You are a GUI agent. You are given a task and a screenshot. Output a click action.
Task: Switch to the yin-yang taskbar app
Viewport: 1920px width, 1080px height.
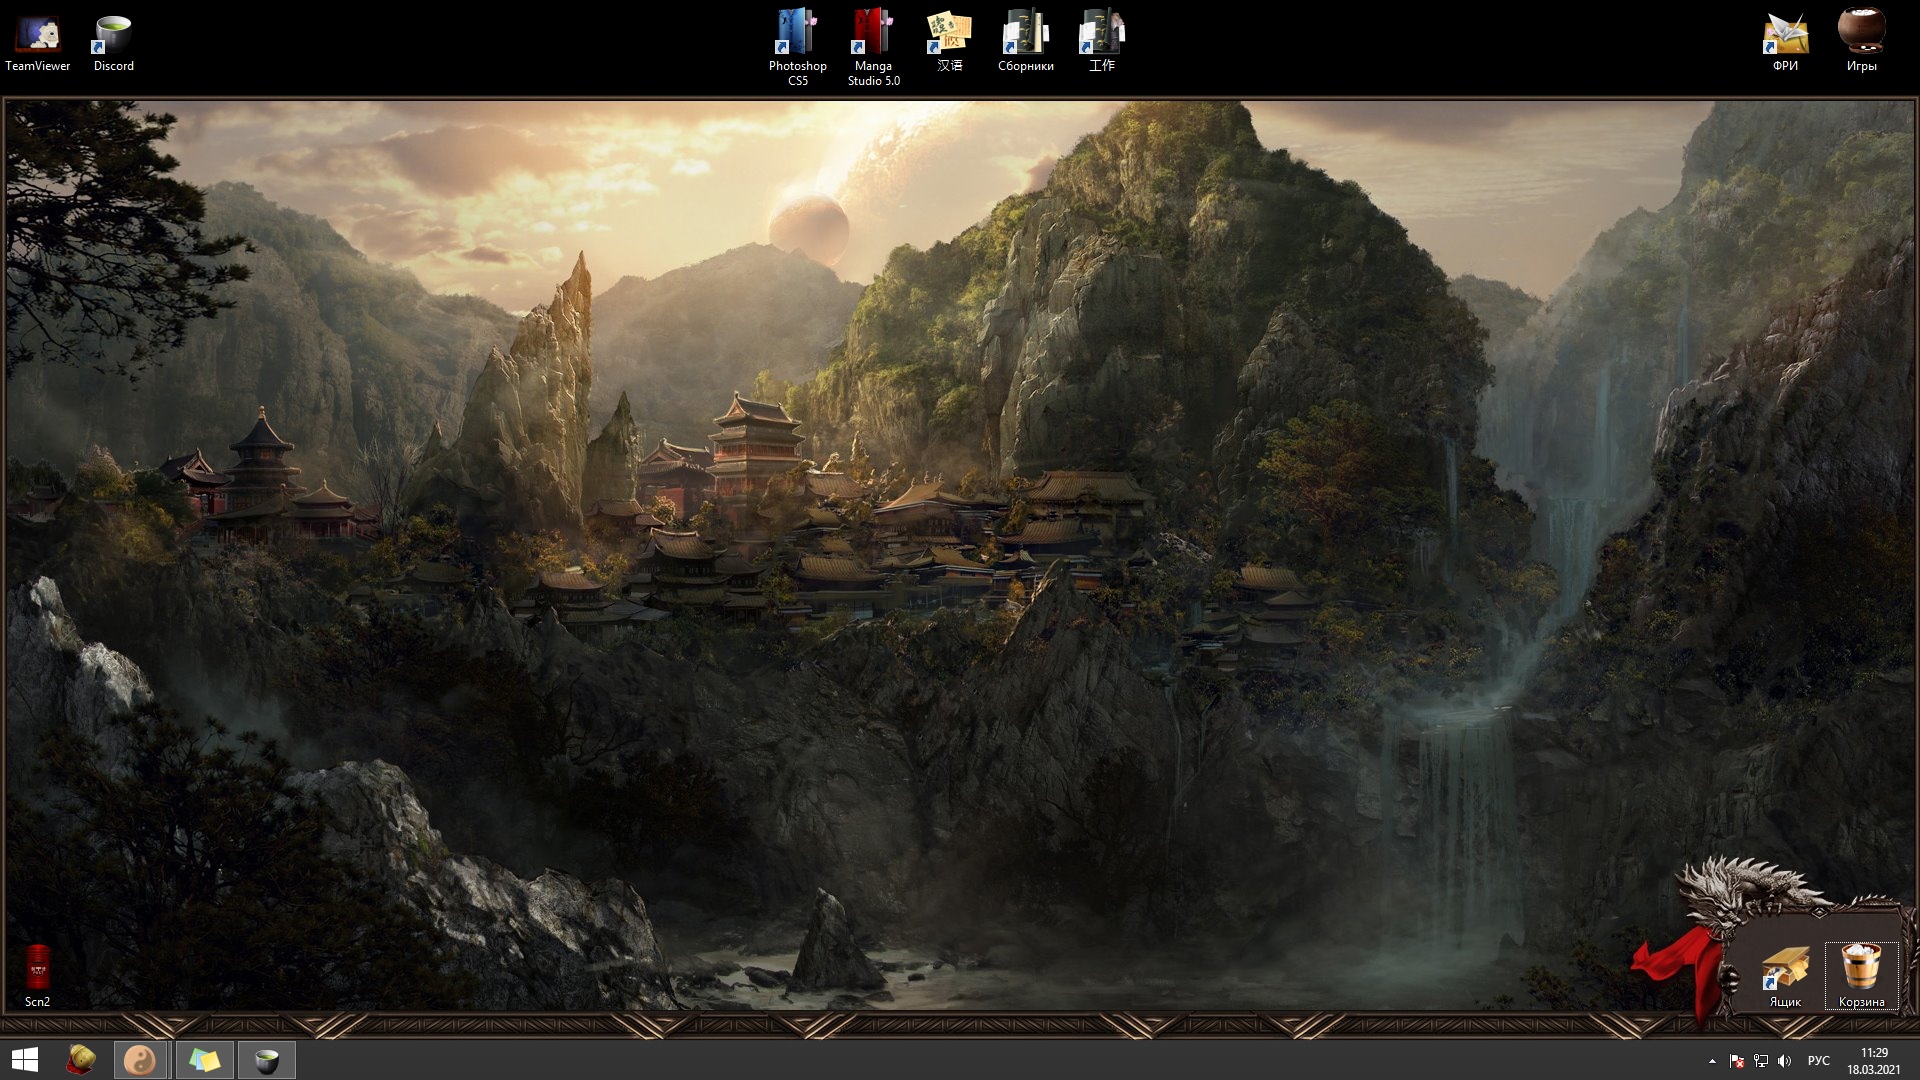[x=141, y=1060]
